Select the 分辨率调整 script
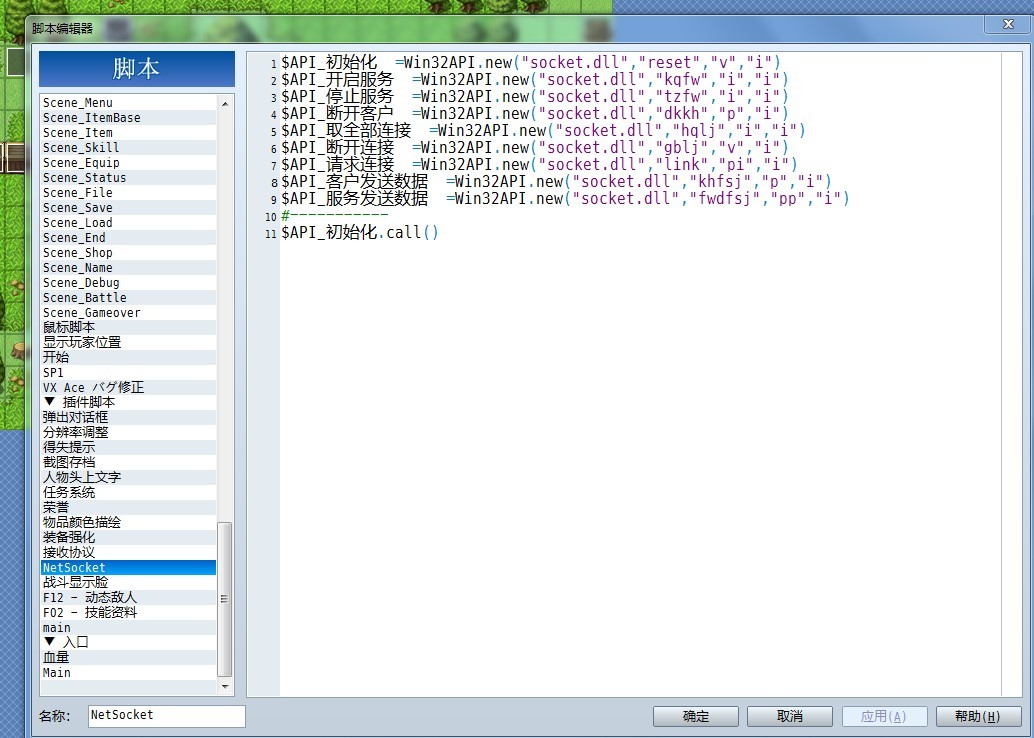Image resolution: width=1034 pixels, height=738 pixels. 129,433
